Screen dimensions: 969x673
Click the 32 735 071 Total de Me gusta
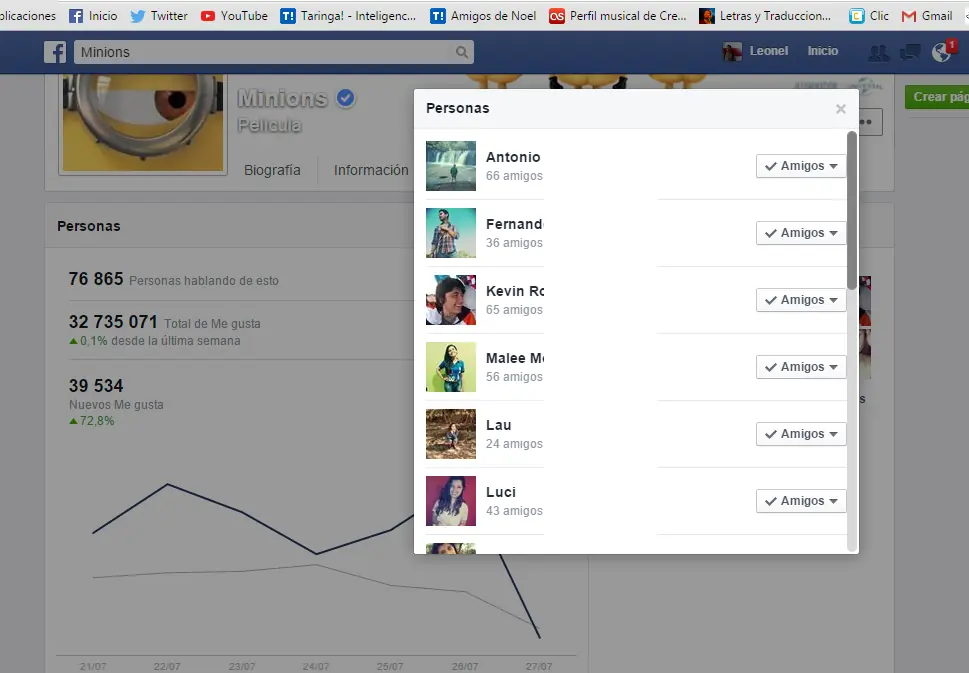164,322
